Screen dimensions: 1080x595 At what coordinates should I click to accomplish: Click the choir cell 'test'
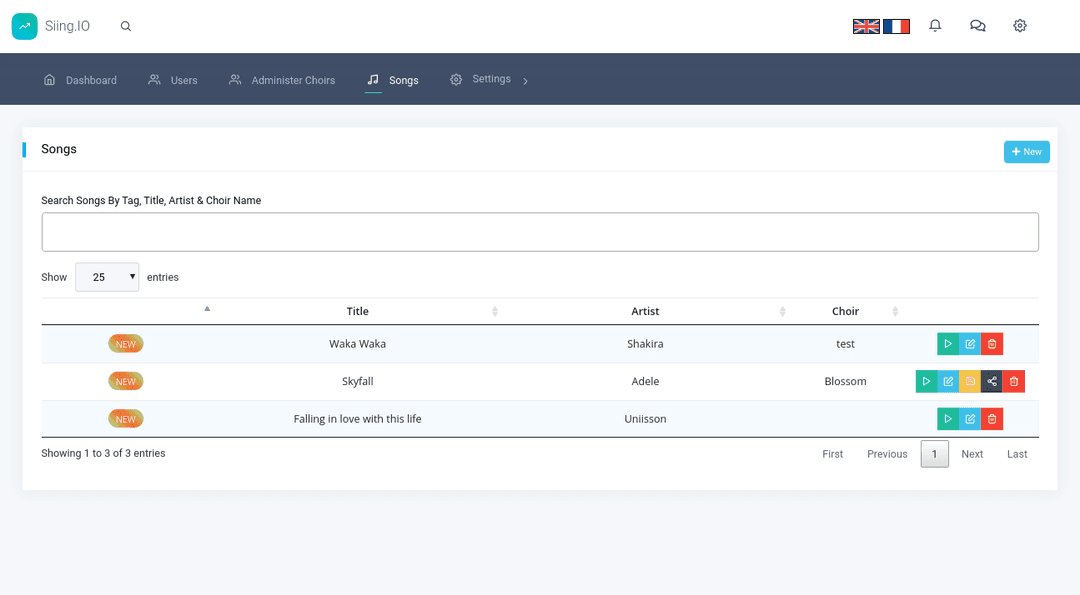pos(845,344)
